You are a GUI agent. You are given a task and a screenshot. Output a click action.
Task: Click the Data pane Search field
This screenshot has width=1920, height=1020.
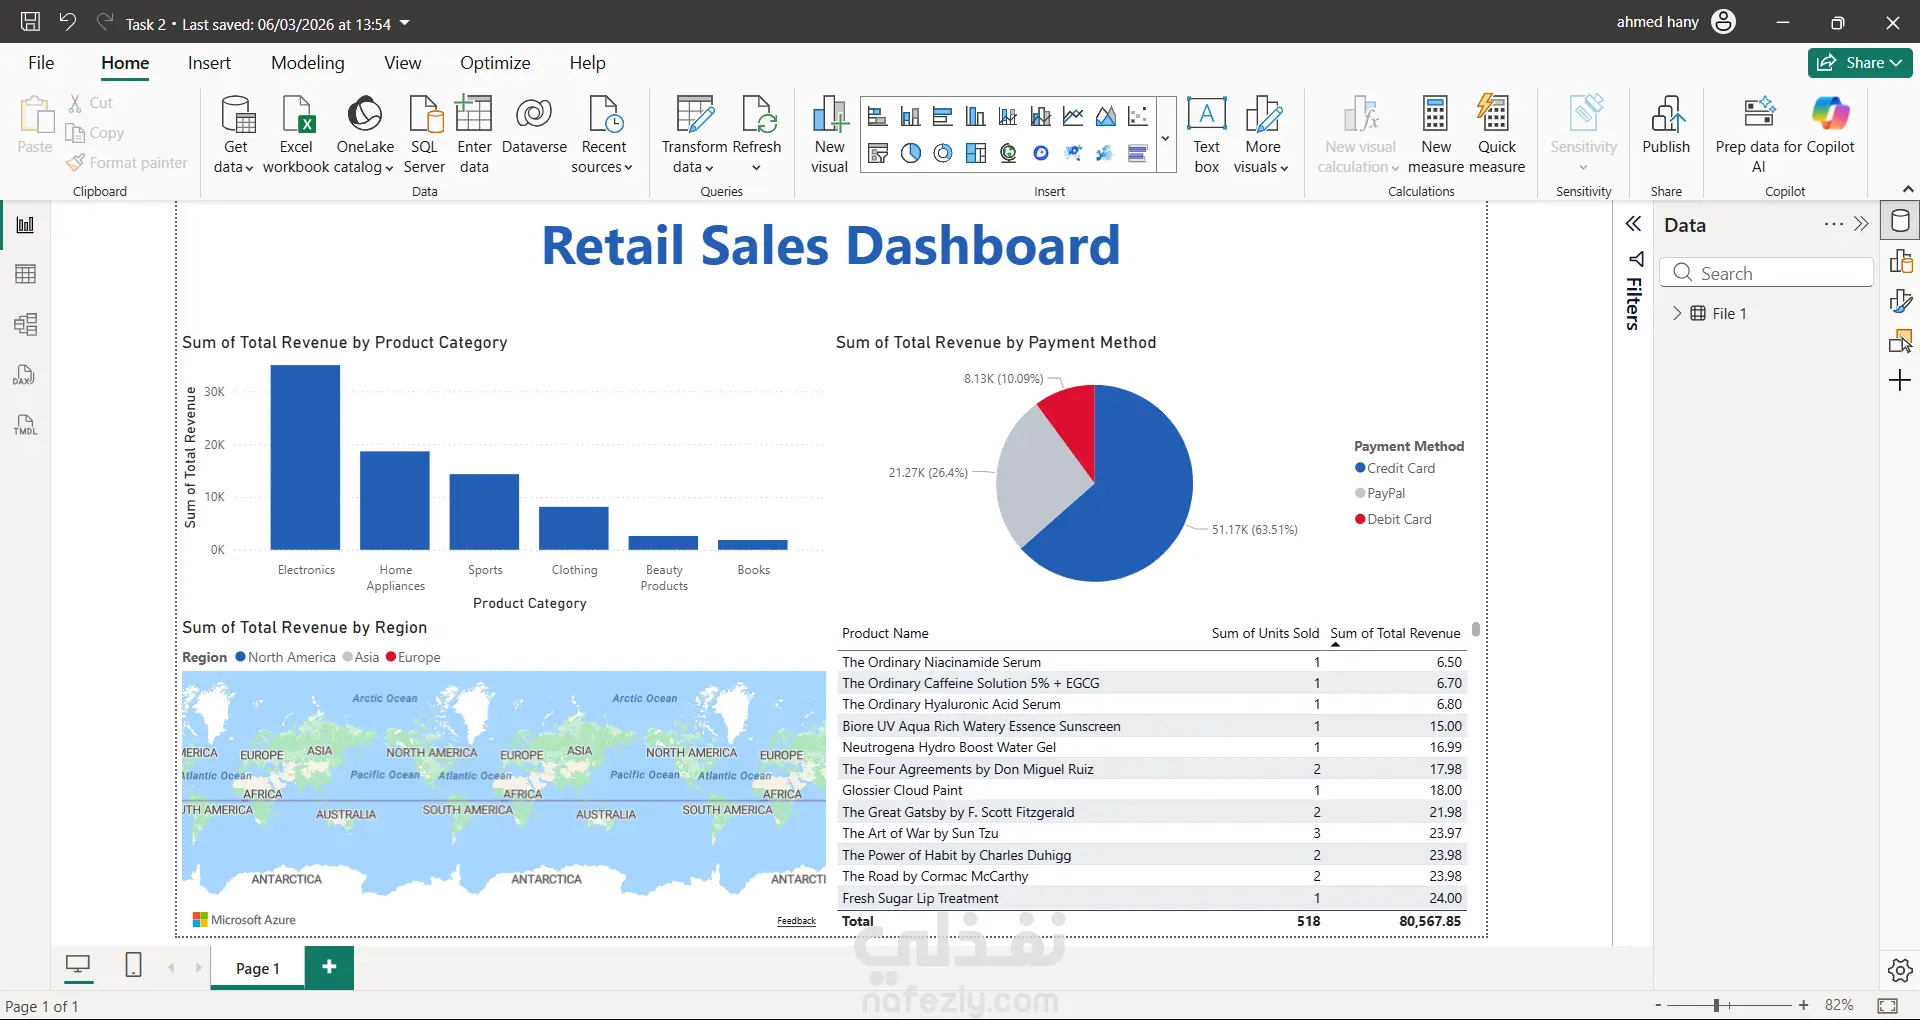point(1766,273)
